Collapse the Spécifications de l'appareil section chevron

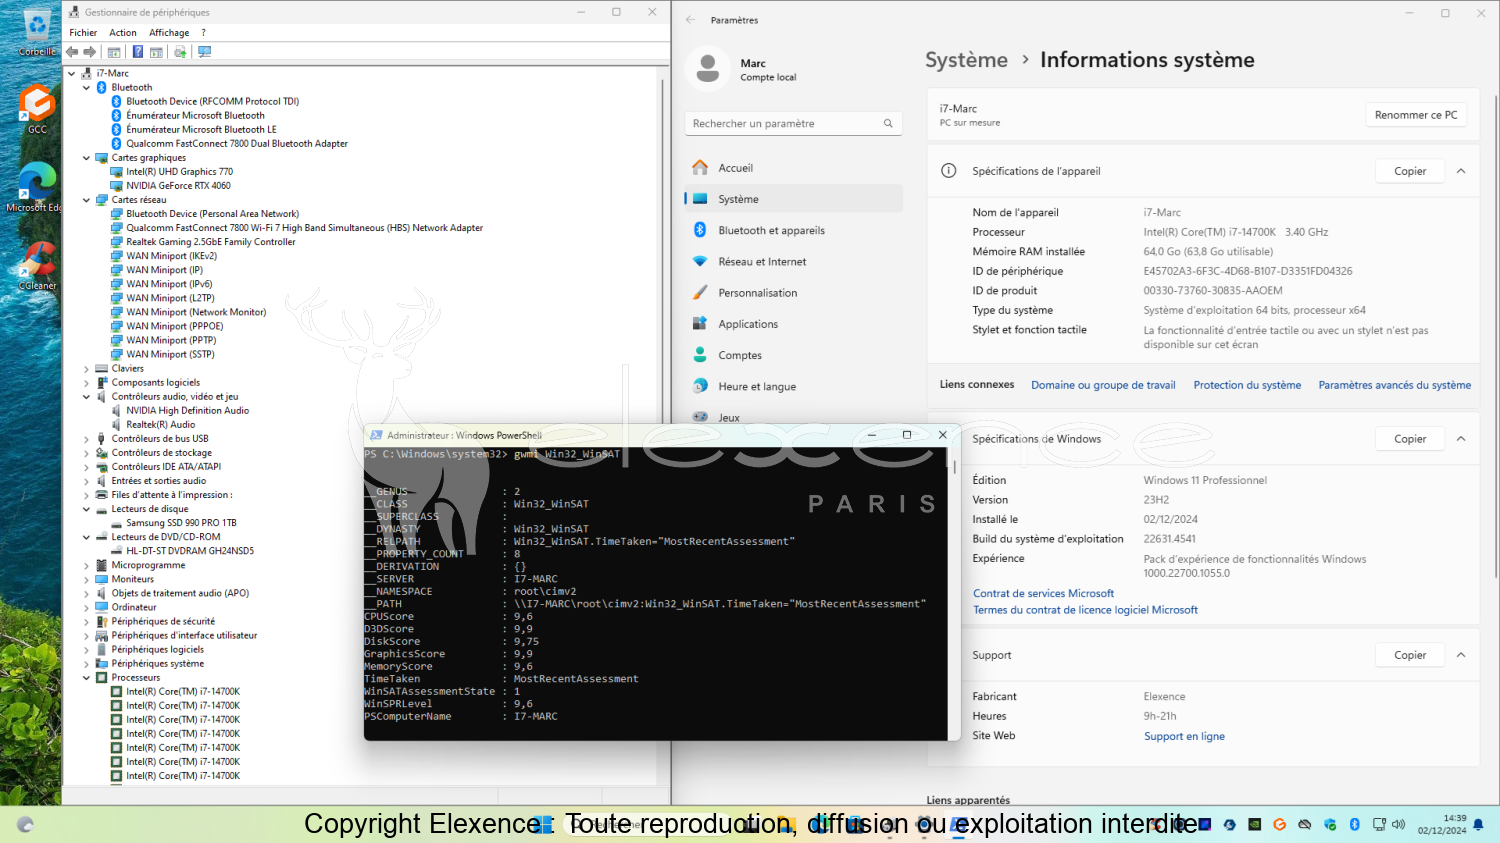pyautogui.click(x=1461, y=171)
